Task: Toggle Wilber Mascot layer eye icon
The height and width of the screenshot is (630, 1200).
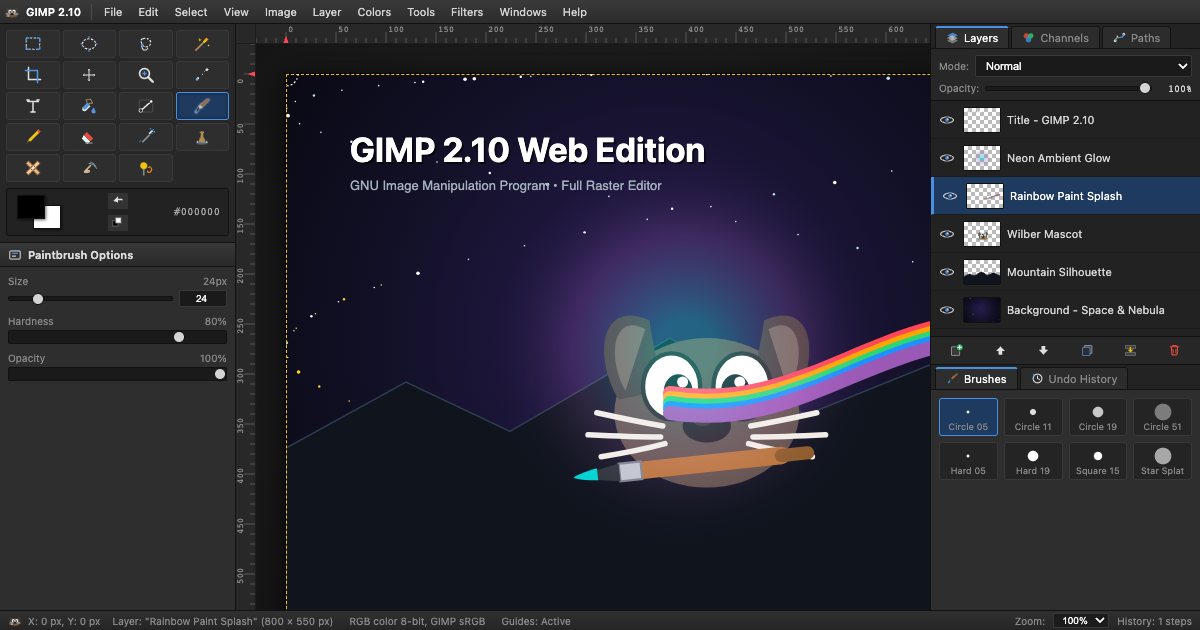Action: [x=947, y=234]
